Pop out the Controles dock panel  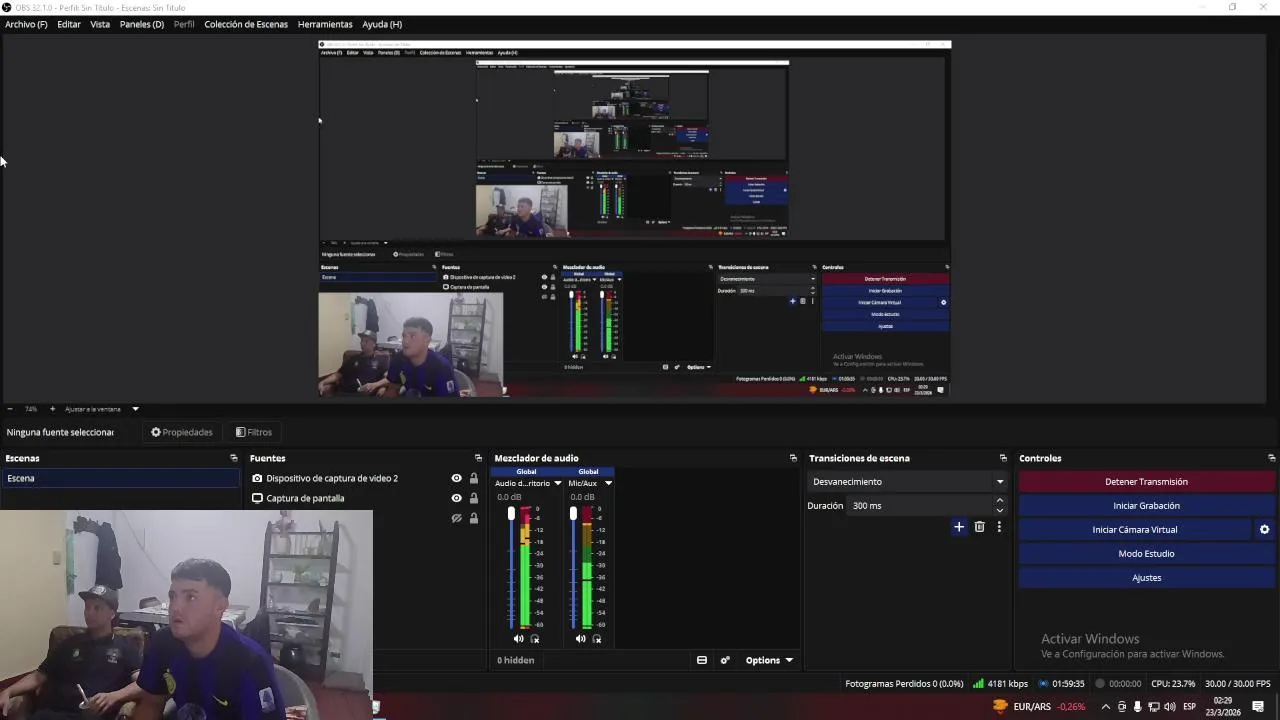[x=1271, y=458]
